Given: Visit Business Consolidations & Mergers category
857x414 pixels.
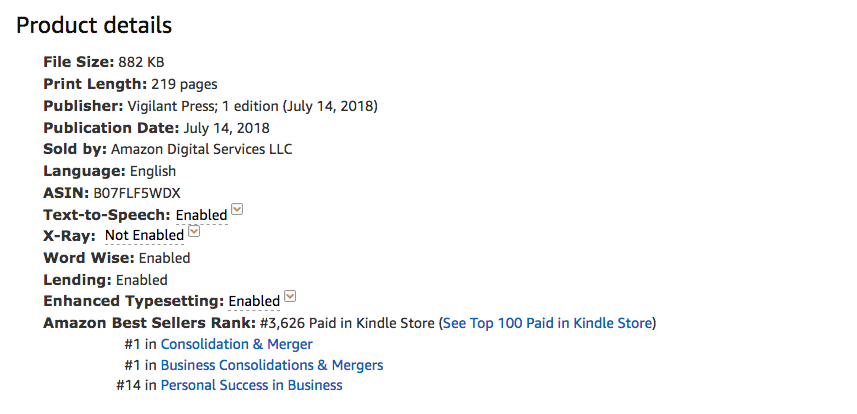Looking at the screenshot, I should click(272, 365).
